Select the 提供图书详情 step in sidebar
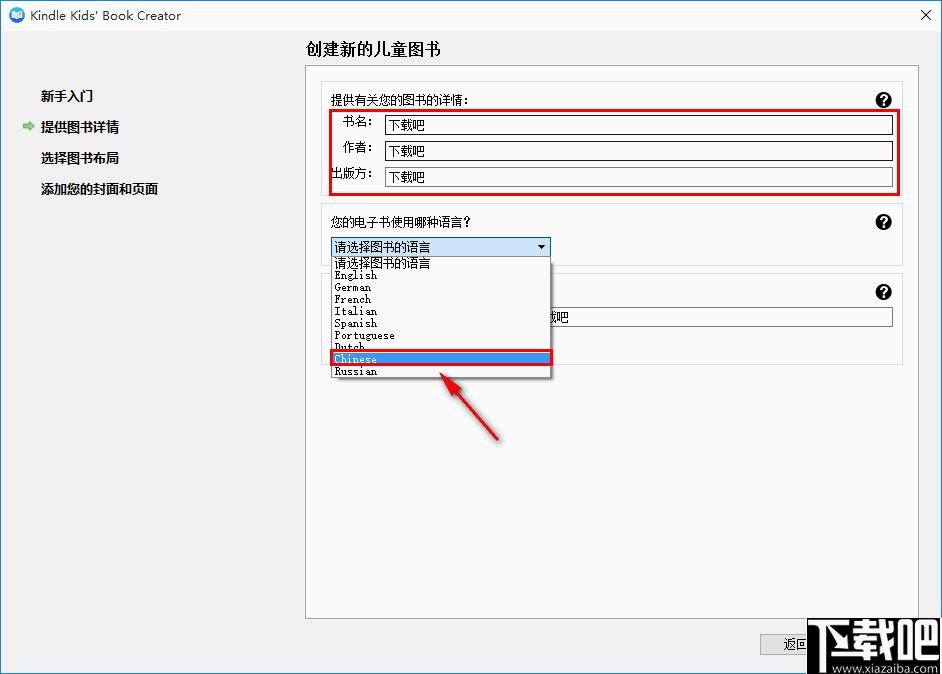Screen dimensions: 942x674 [80, 127]
